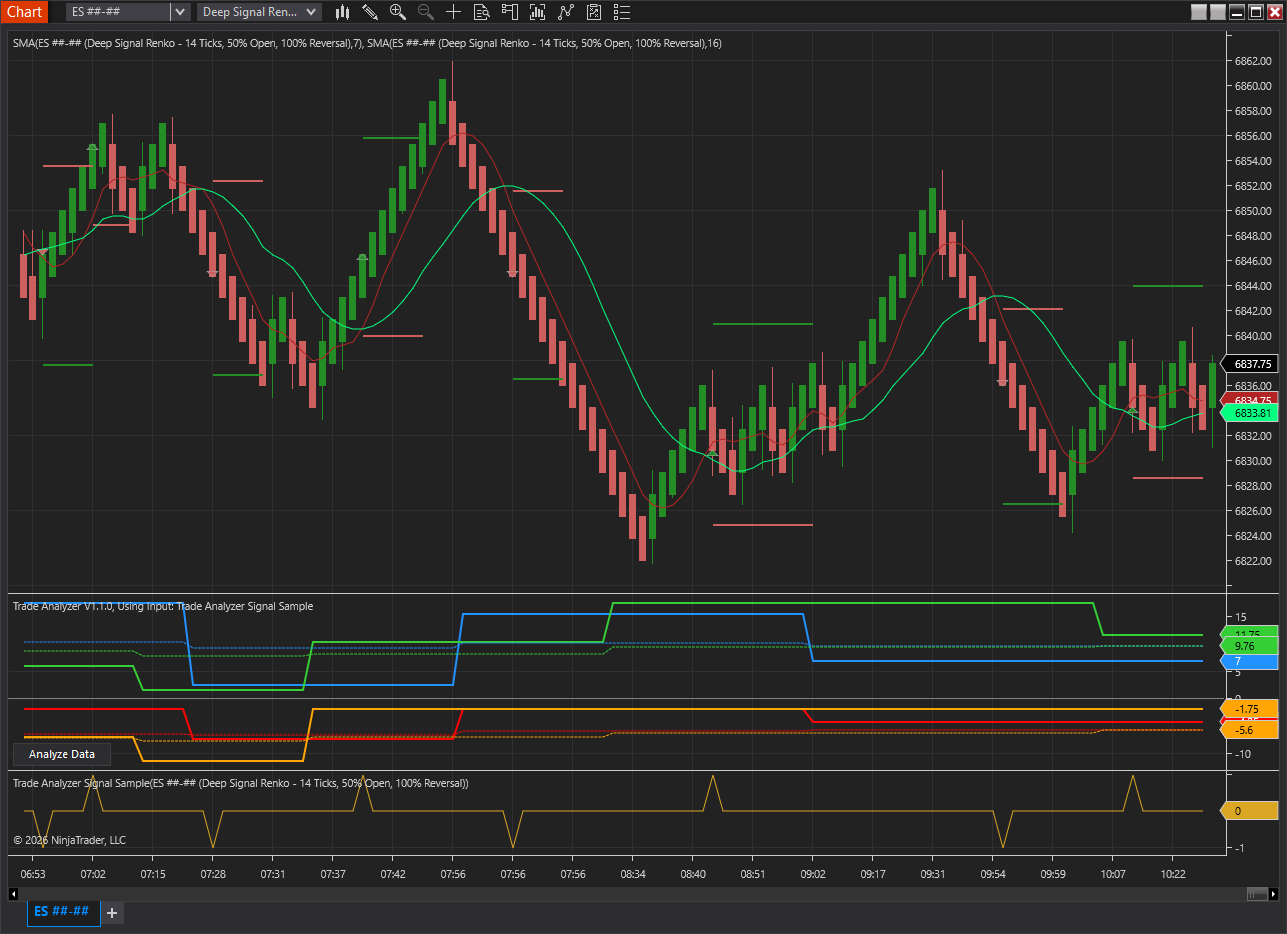Enable the crosshair cursor tool
The height and width of the screenshot is (934, 1287).
pyautogui.click(x=454, y=12)
